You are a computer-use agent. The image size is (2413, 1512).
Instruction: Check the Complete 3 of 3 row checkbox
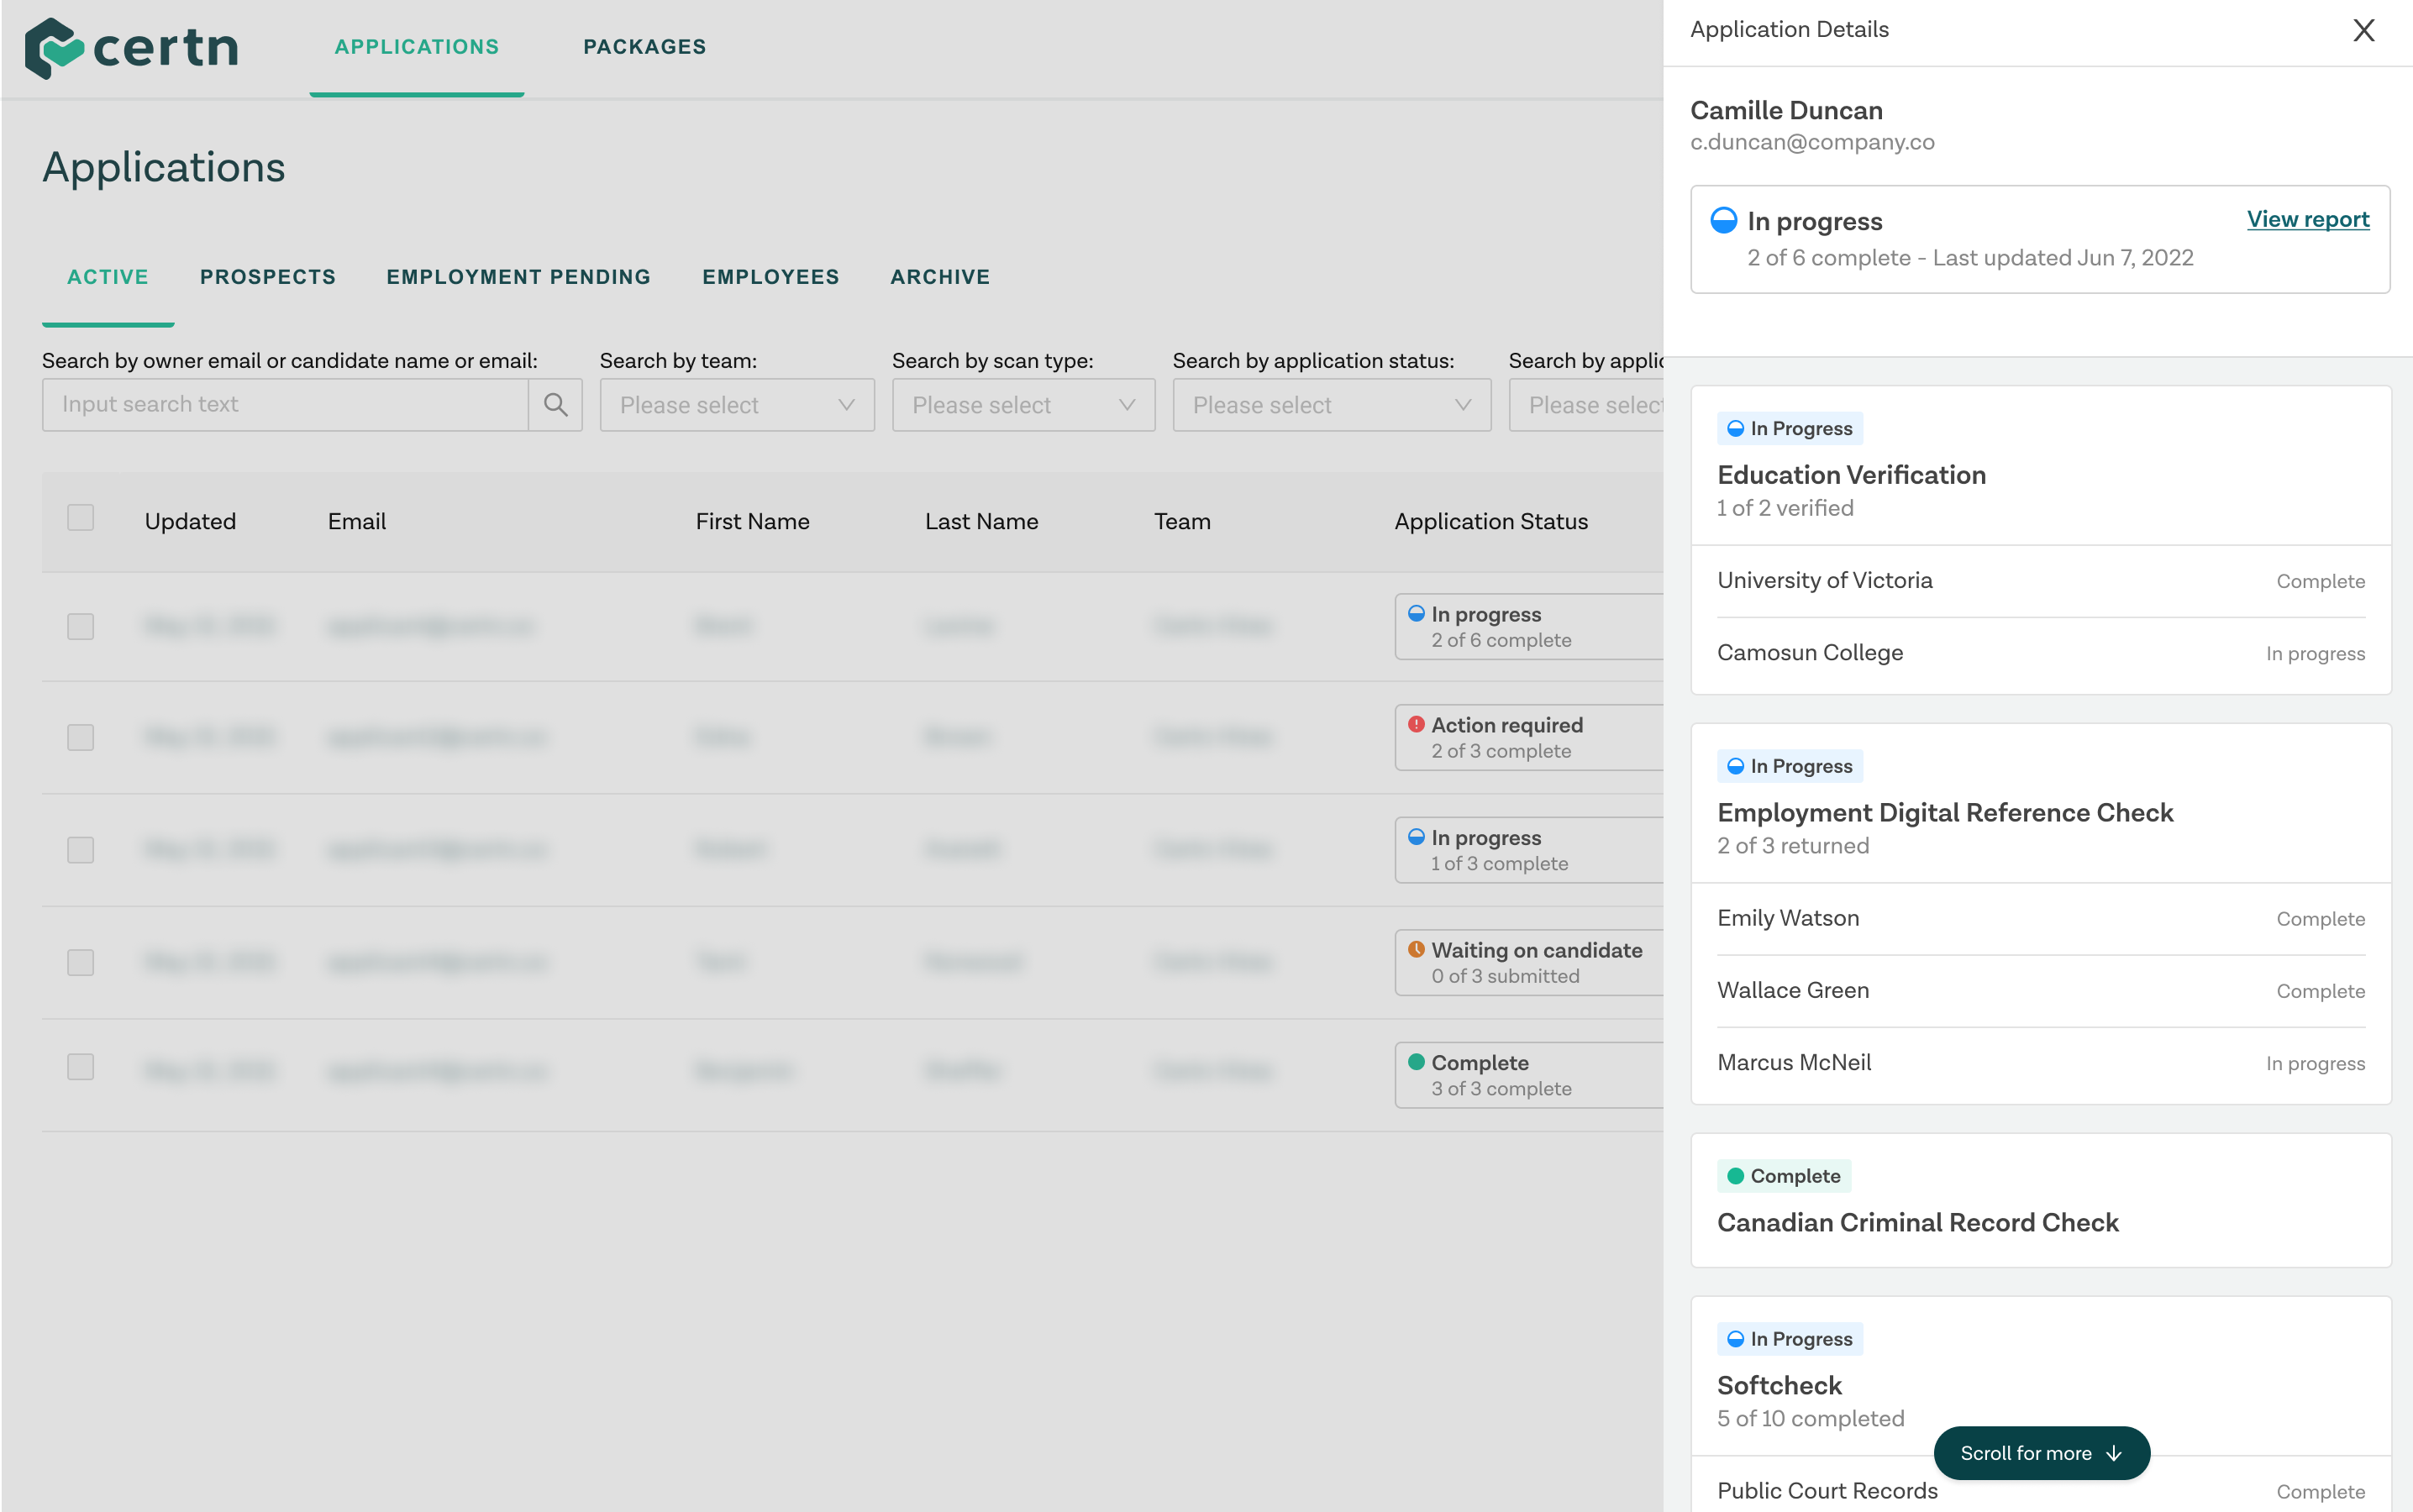pos(80,1067)
